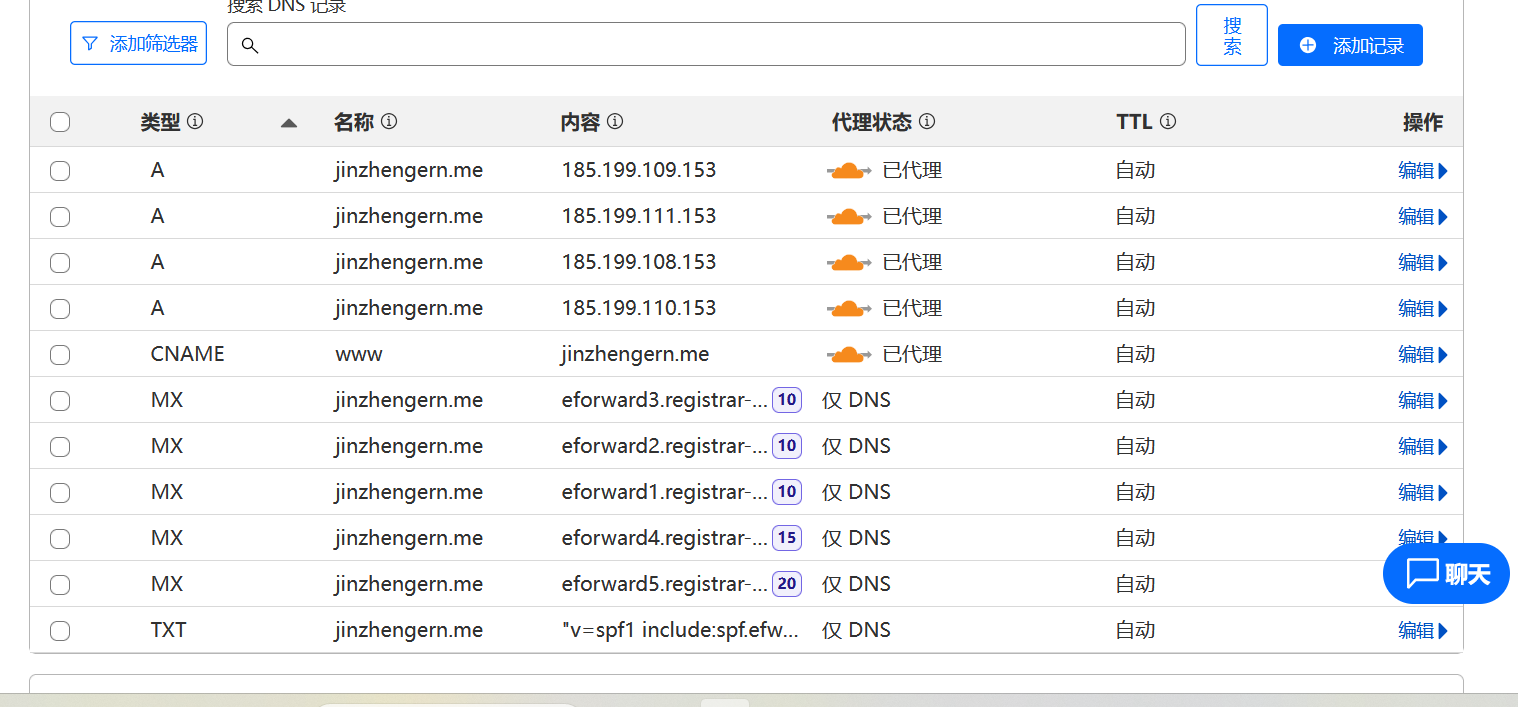Screen dimensions: 1518x707
Task: Open the 添加筛选器 filter button
Action: (138, 43)
